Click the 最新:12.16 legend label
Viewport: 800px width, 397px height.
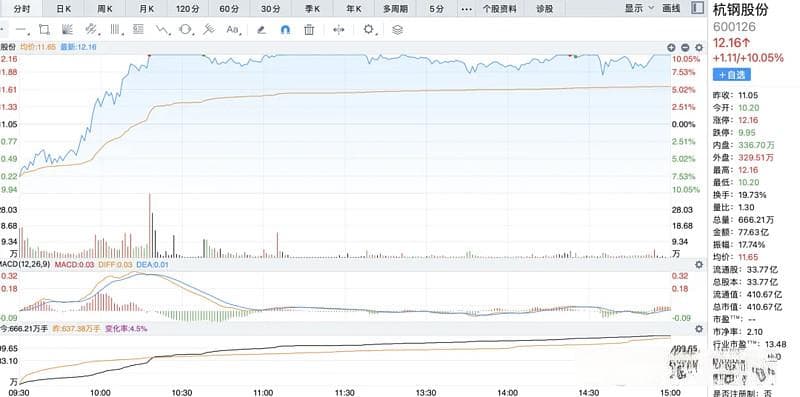click(78, 47)
